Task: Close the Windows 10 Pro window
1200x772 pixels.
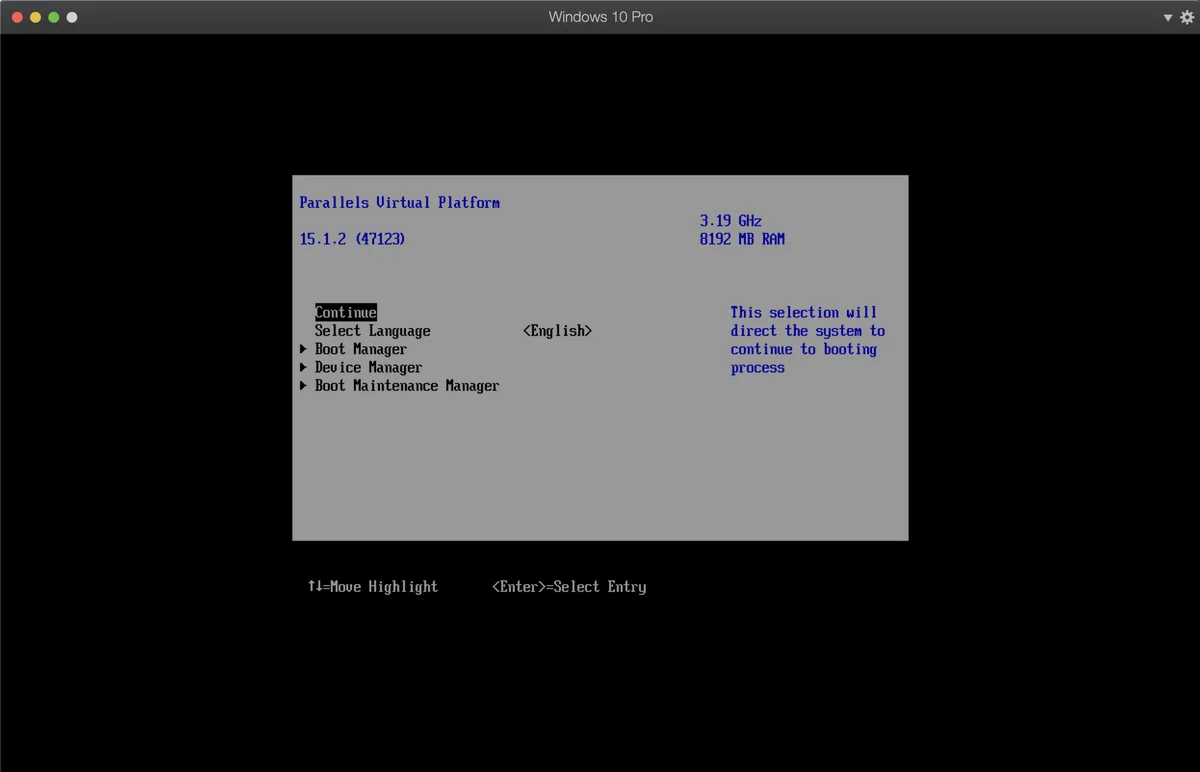Action: click(x=17, y=18)
